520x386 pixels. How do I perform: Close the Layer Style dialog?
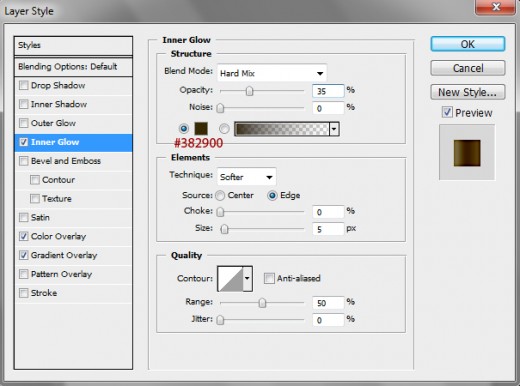point(496,7)
